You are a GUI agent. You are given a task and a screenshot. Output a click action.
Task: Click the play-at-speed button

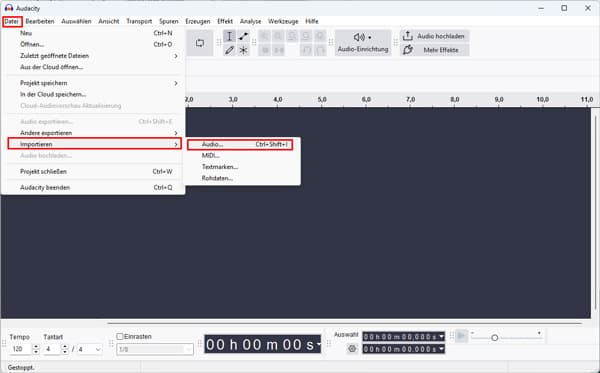[x=461, y=336]
